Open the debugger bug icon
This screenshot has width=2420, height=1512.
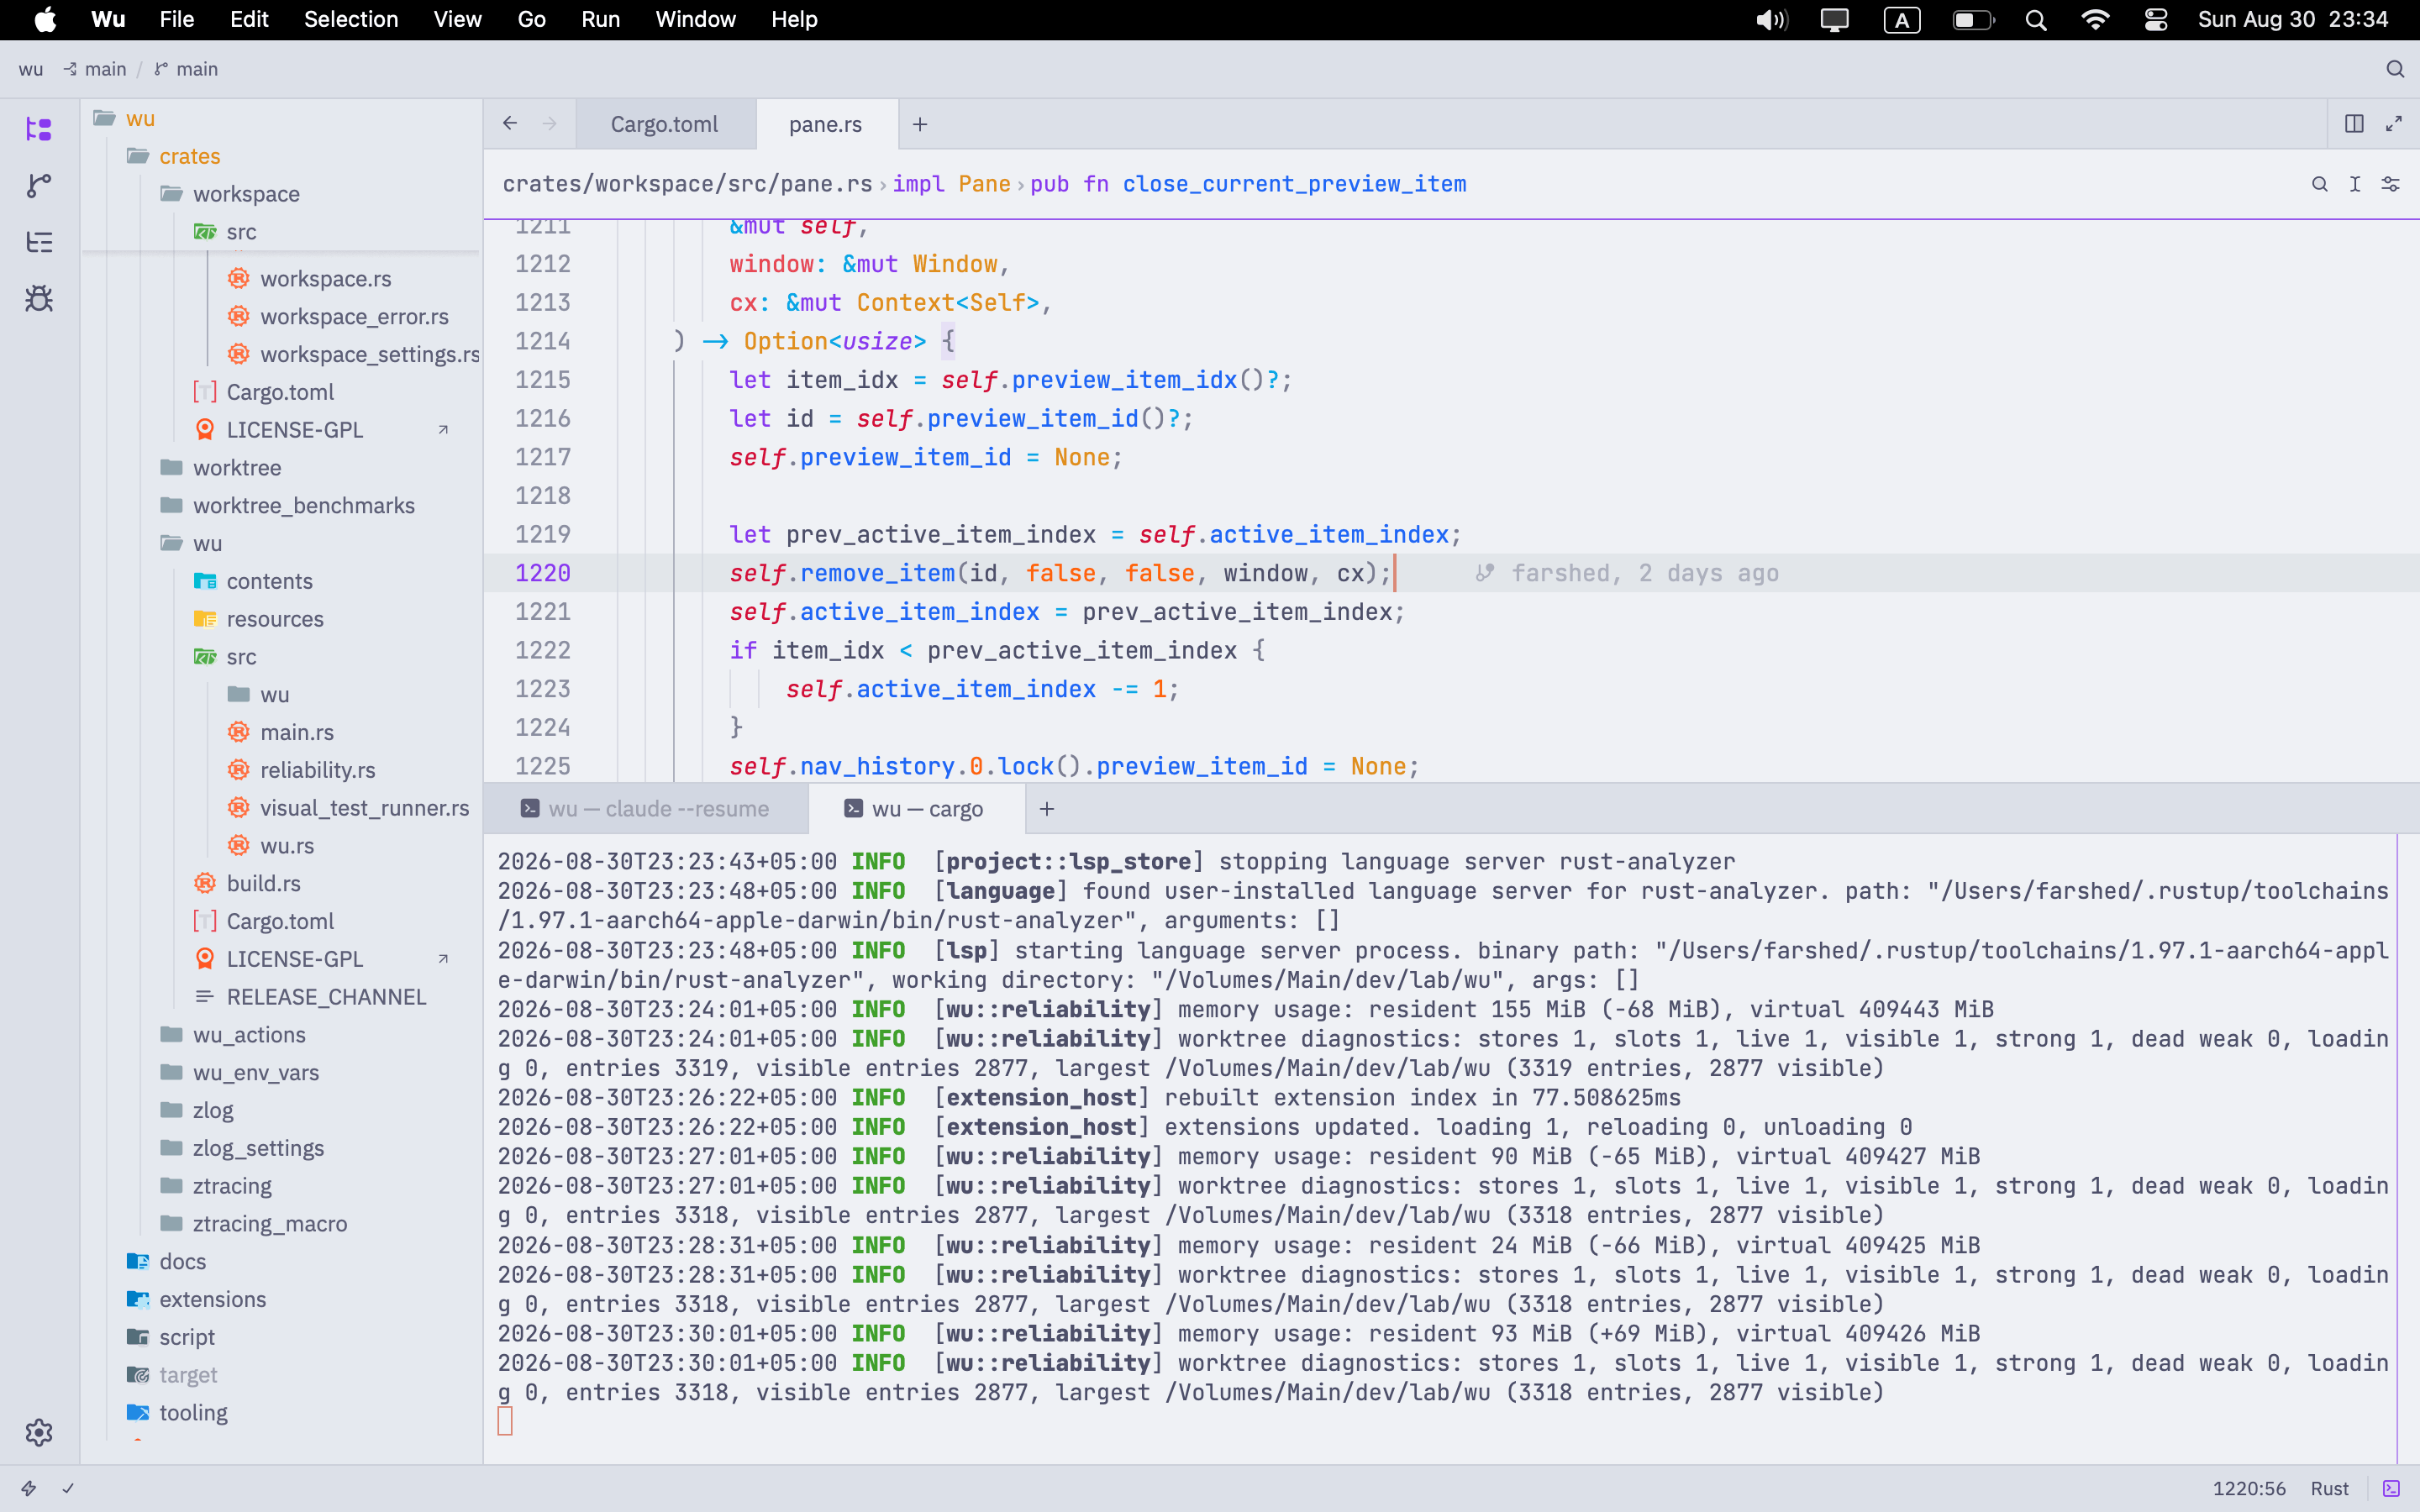pos(39,298)
